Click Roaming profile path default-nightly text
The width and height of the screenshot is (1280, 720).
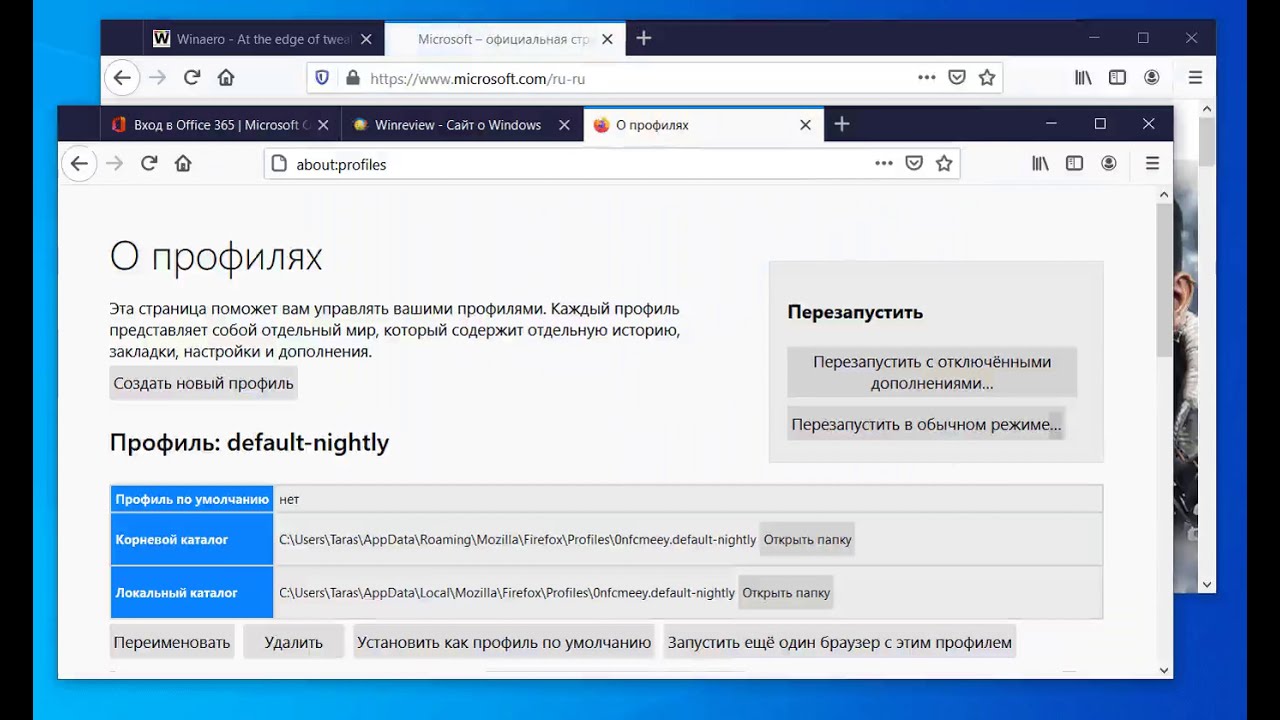[517, 539]
